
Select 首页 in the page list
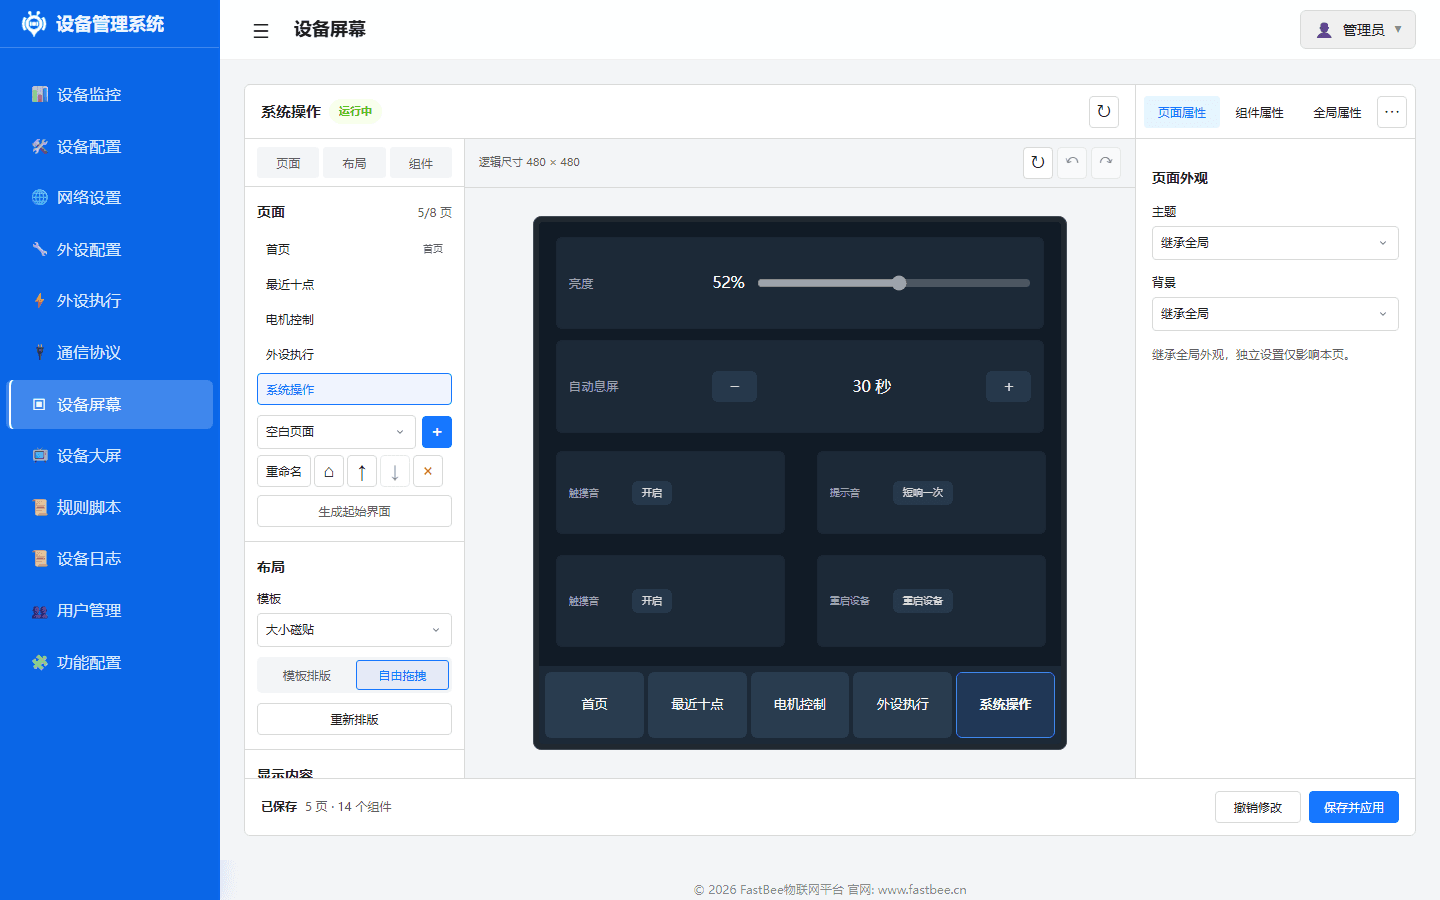354,249
